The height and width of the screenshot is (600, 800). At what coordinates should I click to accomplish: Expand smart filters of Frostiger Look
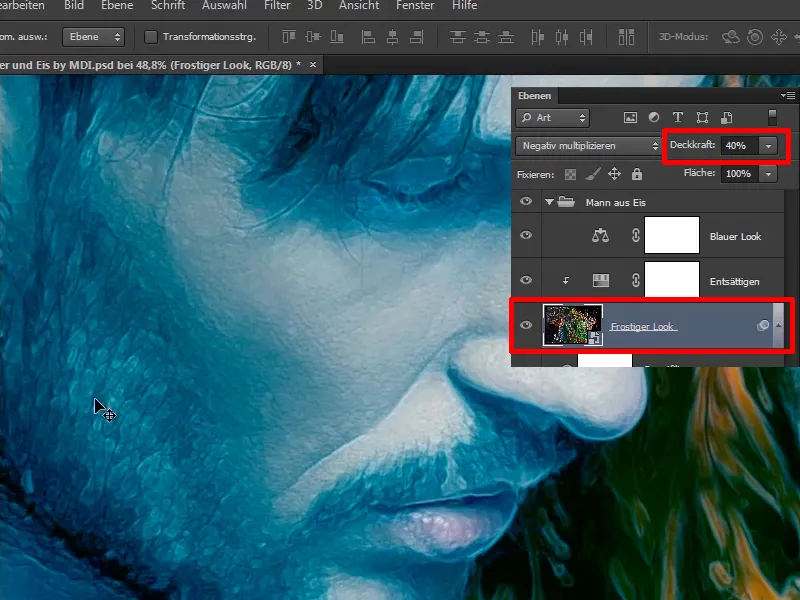[x=779, y=326]
